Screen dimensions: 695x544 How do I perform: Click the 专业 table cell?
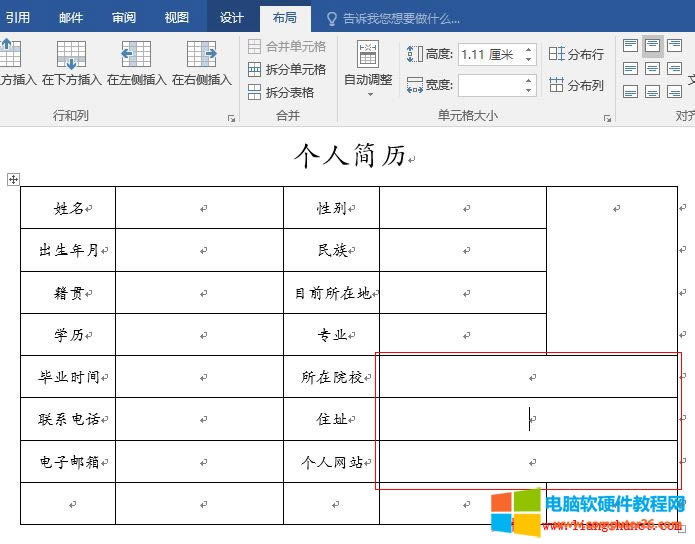click(332, 335)
